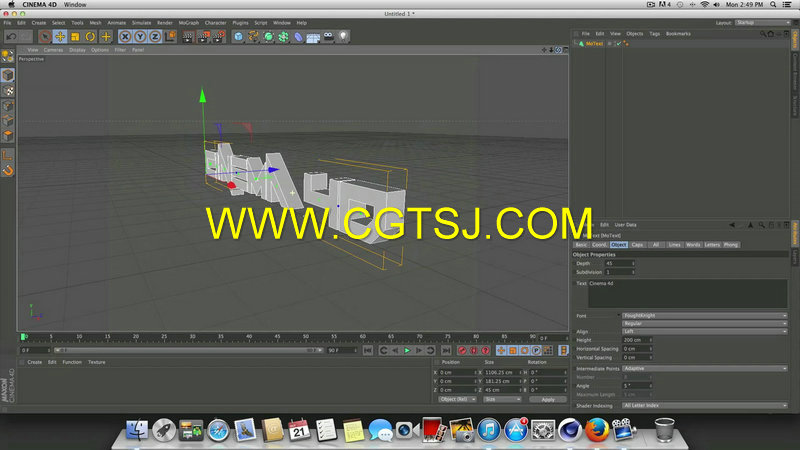Toggle Position keyframe recording icon
This screenshot has width=800, height=450.
501,351
